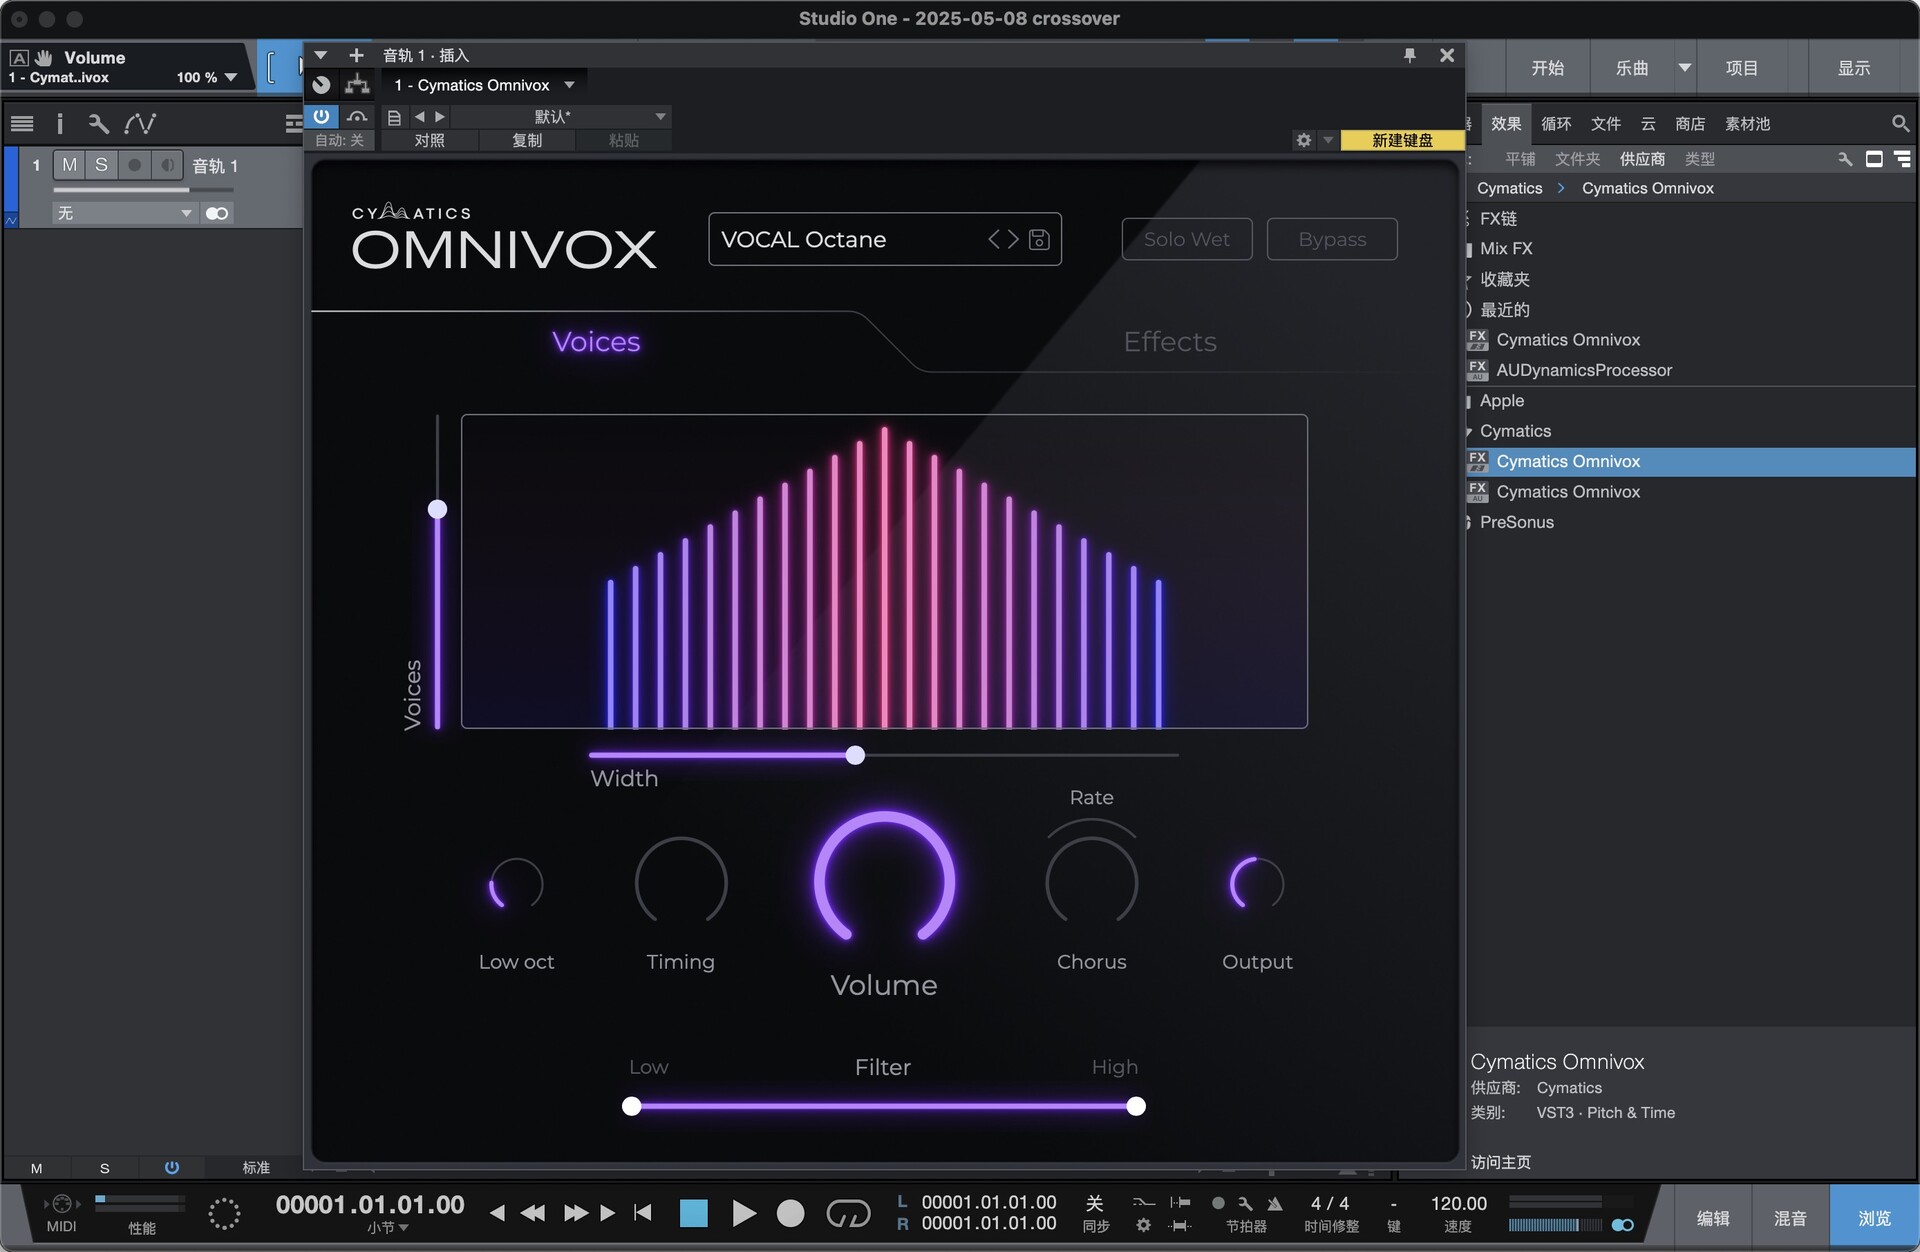1920x1252 pixels.
Task: Switch to Voices tab in Omnivox
Action: coord(596,342)
